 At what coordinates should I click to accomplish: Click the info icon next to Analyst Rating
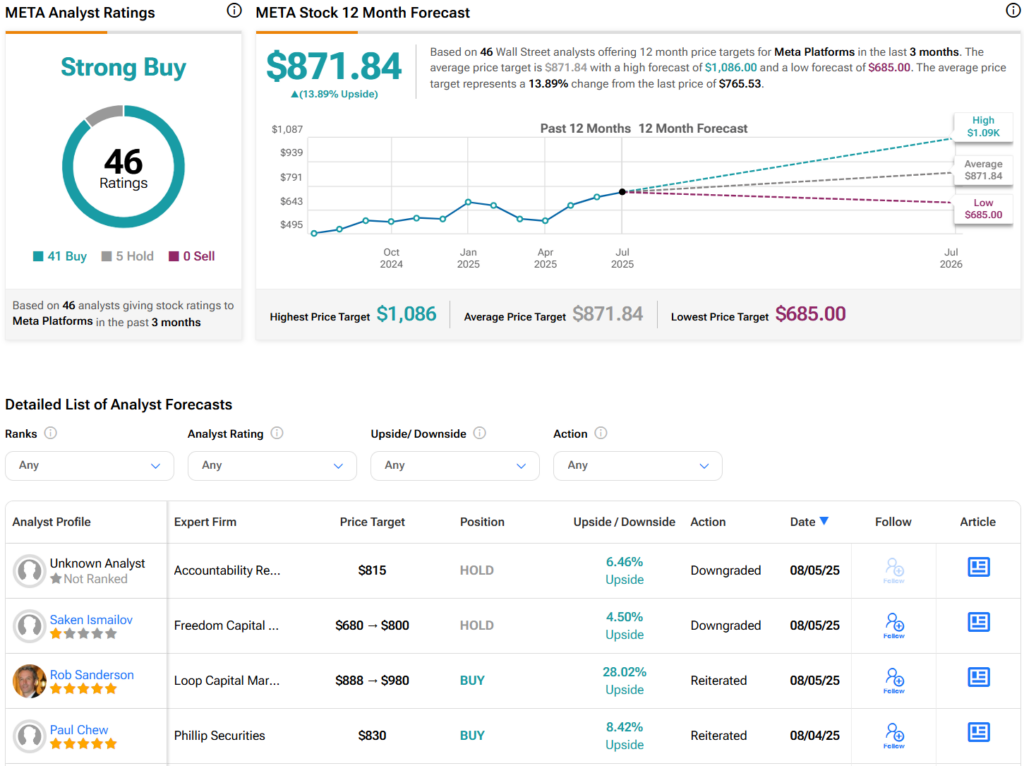(x=277, y=433)
